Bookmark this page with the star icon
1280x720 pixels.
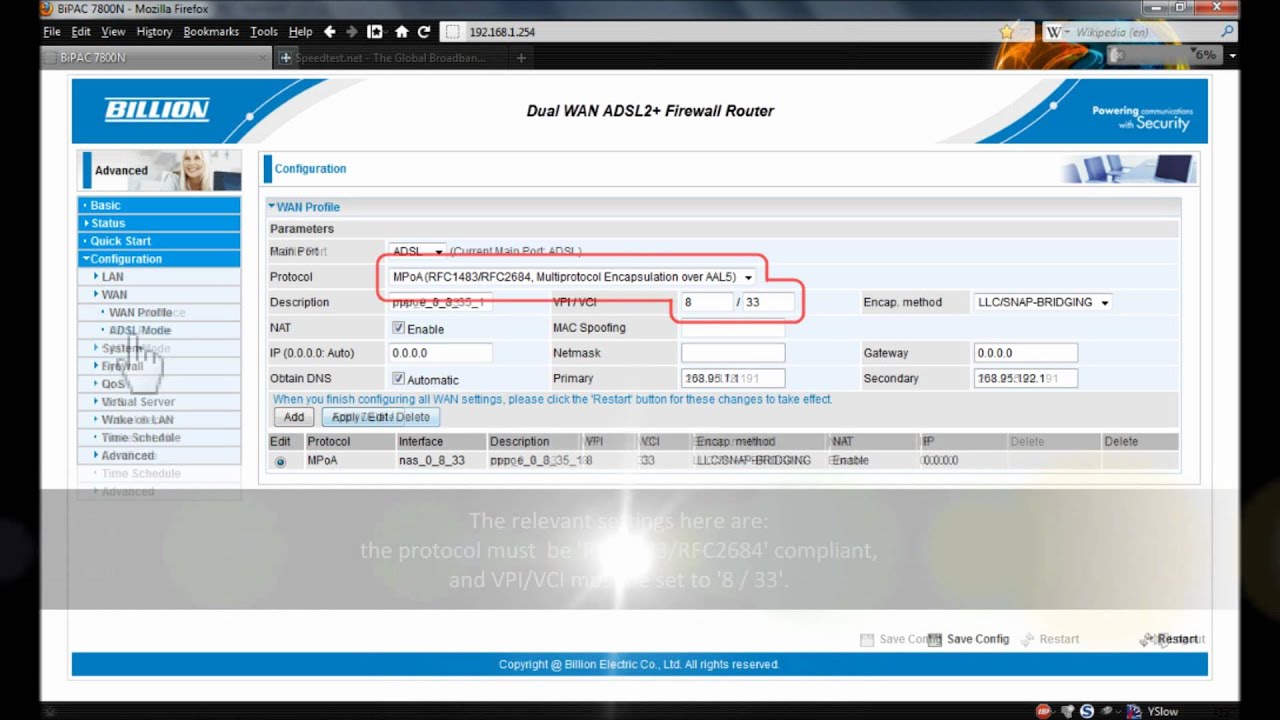click(1007, 32)
